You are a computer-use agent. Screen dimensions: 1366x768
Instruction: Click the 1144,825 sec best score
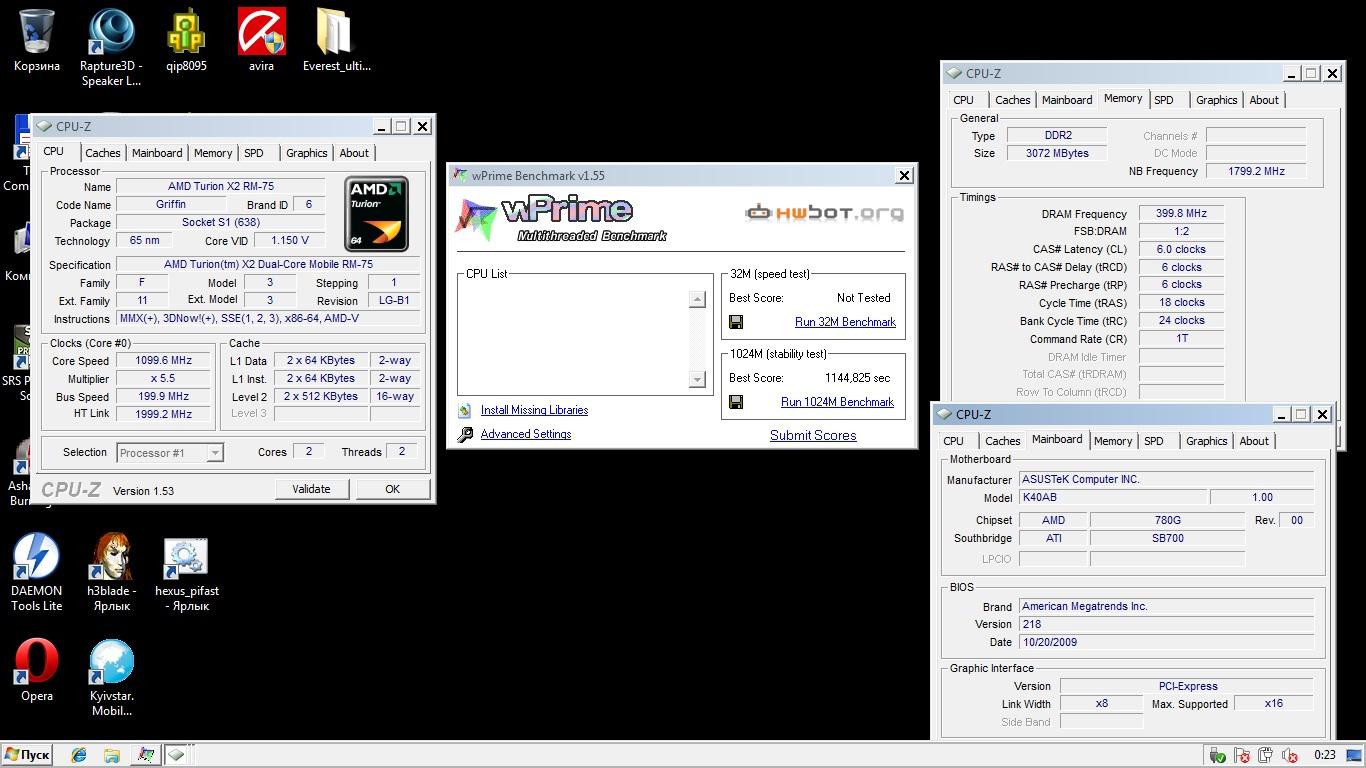point(857,378)
